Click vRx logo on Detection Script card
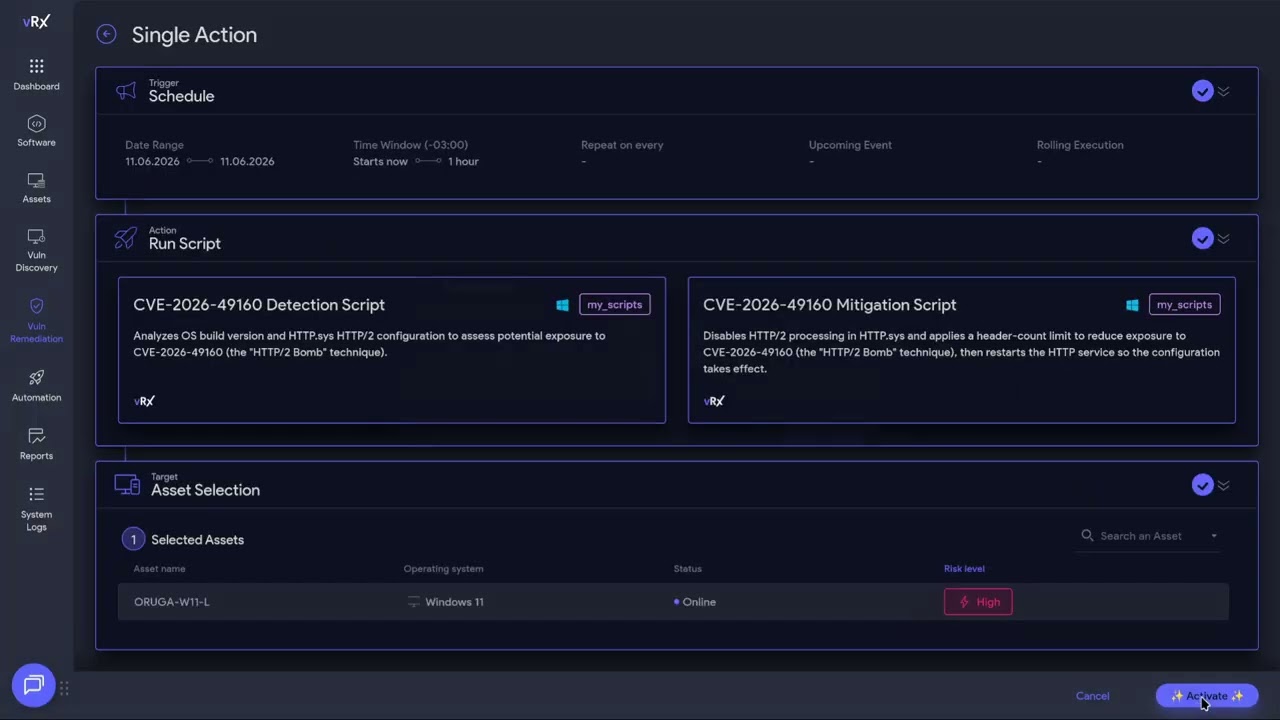 [x=144, y=401]
